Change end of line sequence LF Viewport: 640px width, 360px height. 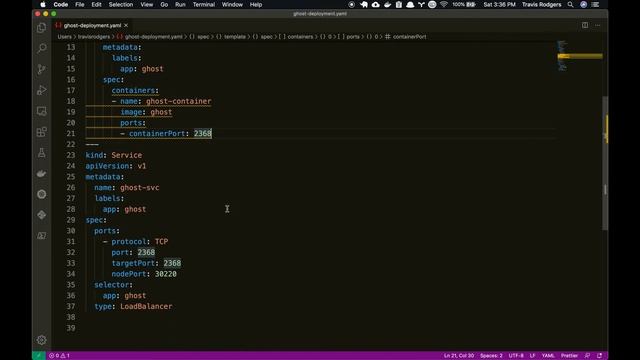[x=532, y=356]
